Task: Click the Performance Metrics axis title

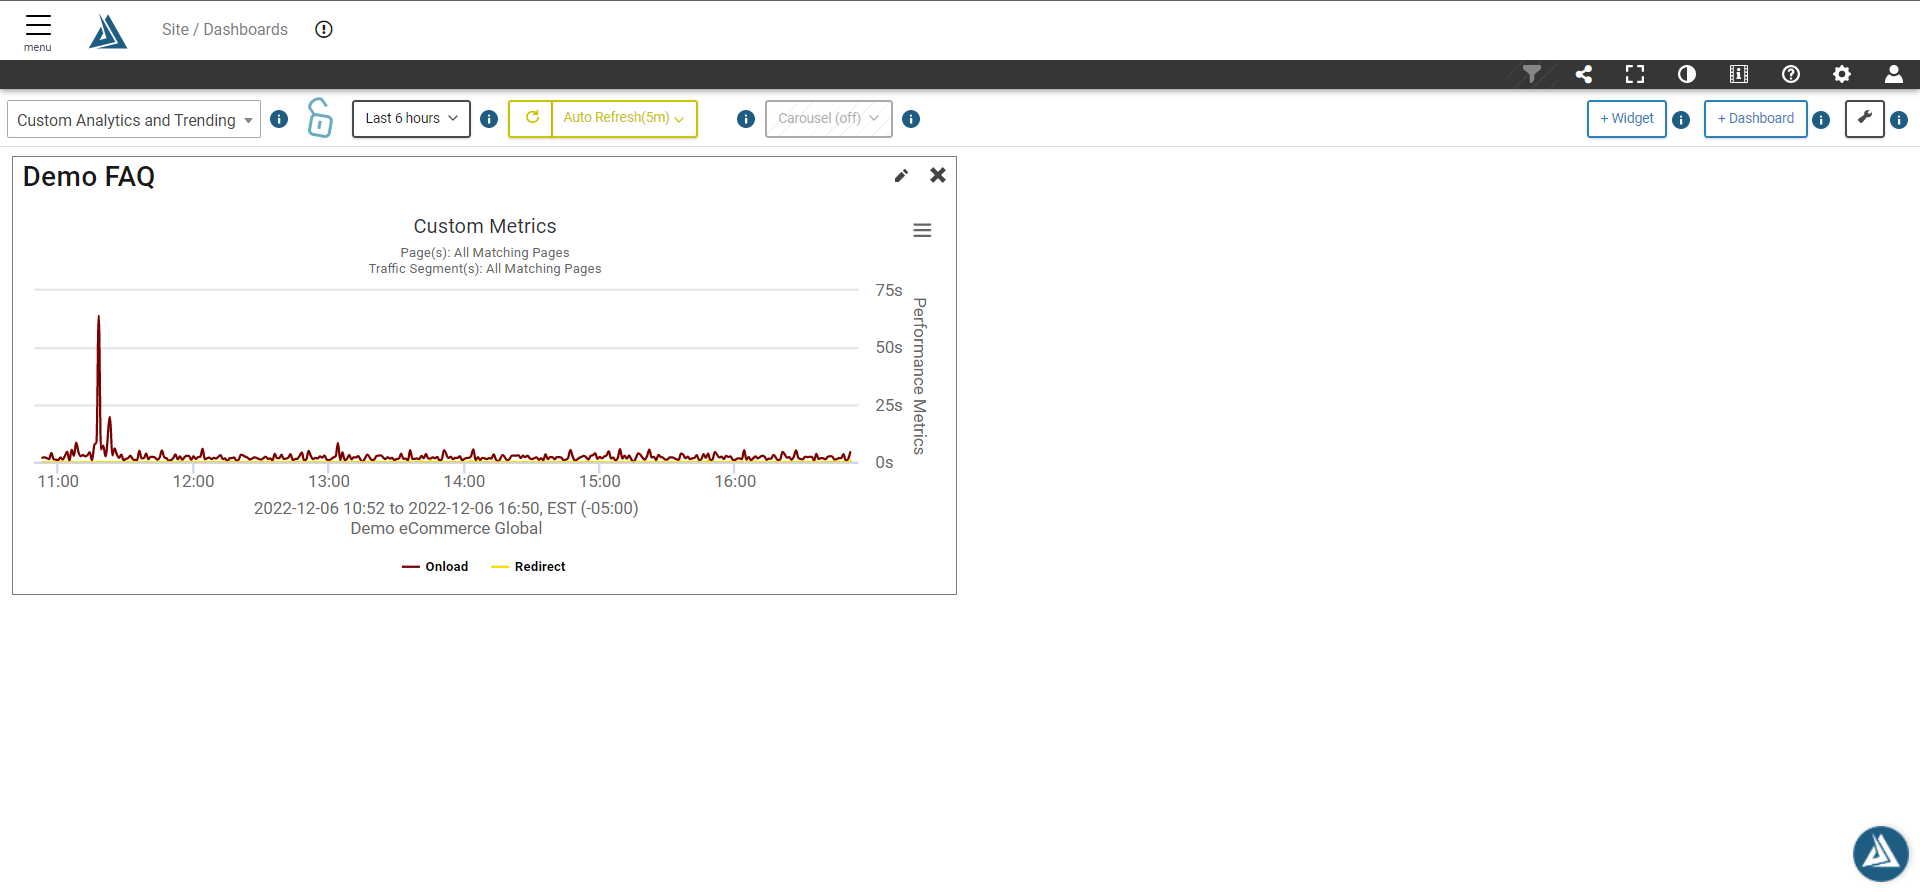Action: 919,376
